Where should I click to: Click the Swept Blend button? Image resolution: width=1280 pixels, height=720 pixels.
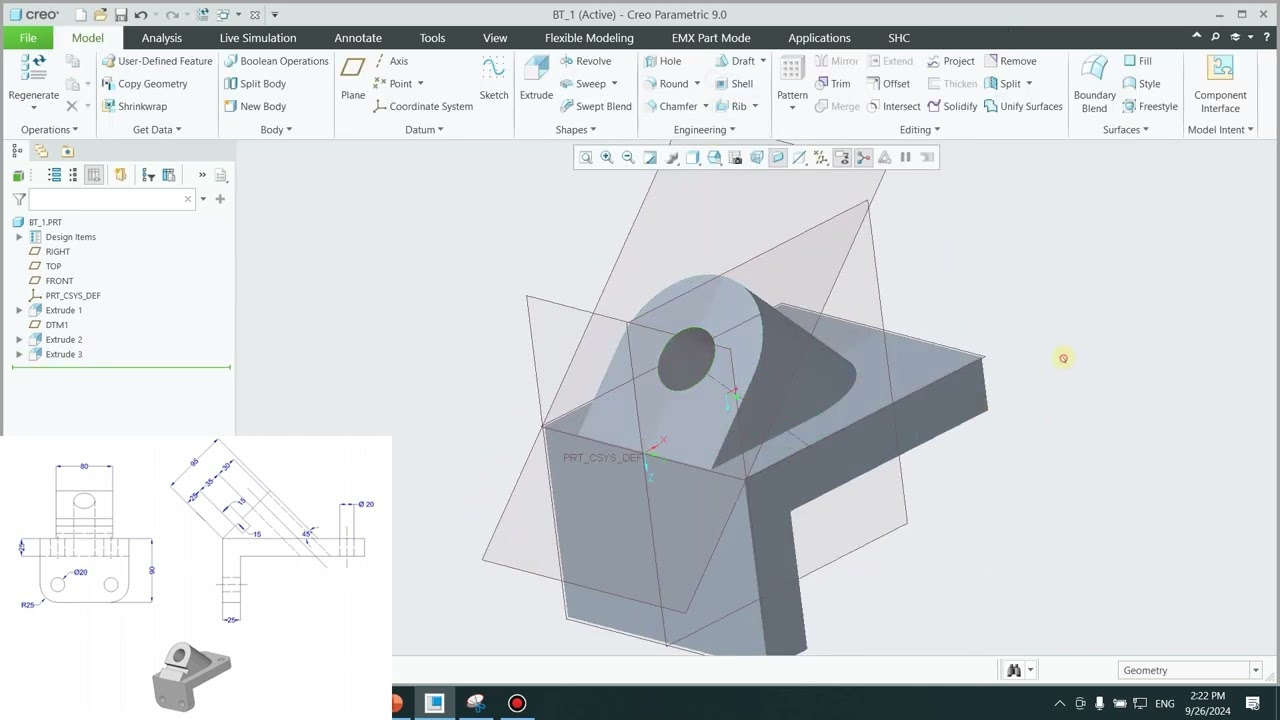tap(595, 106)
